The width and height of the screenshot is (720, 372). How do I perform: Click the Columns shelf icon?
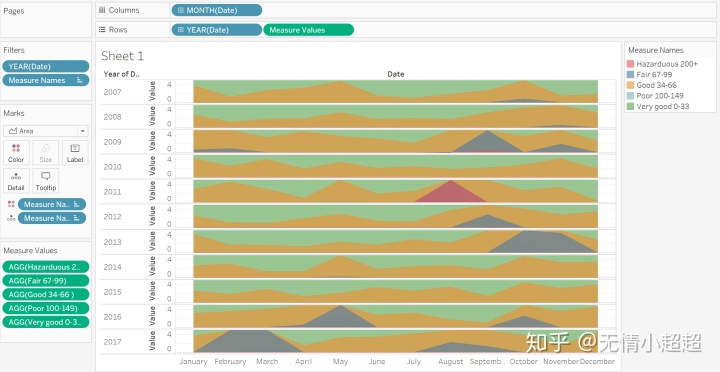tap(102, 10)
